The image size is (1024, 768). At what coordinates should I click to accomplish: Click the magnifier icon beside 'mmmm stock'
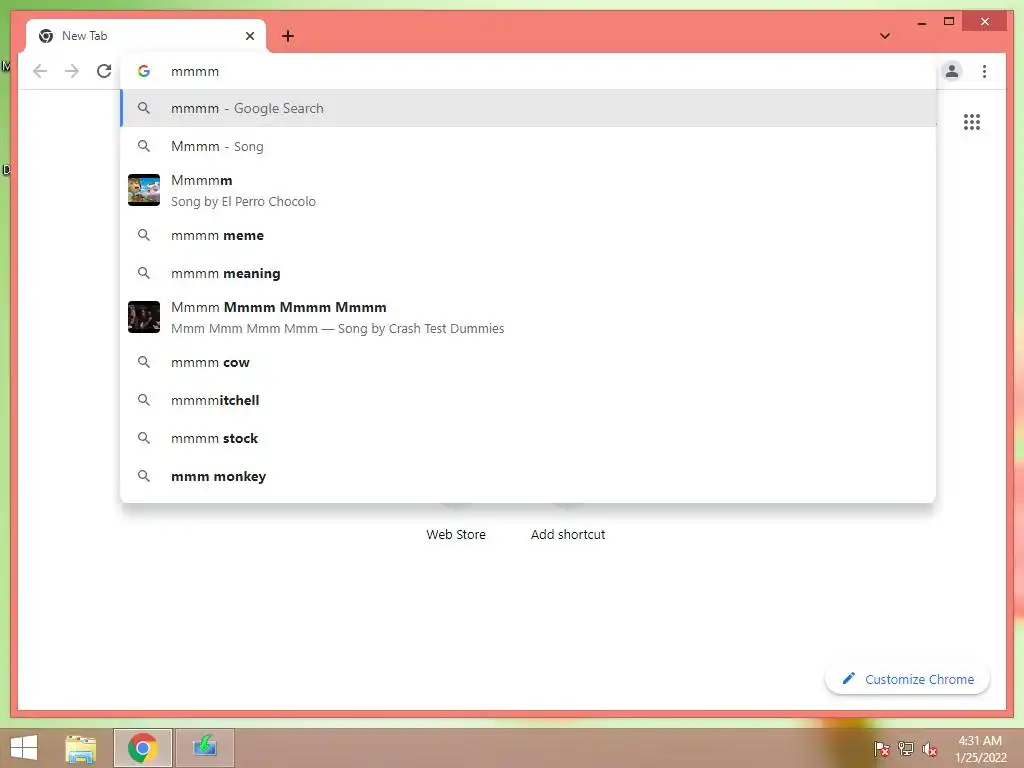(144, 438)
